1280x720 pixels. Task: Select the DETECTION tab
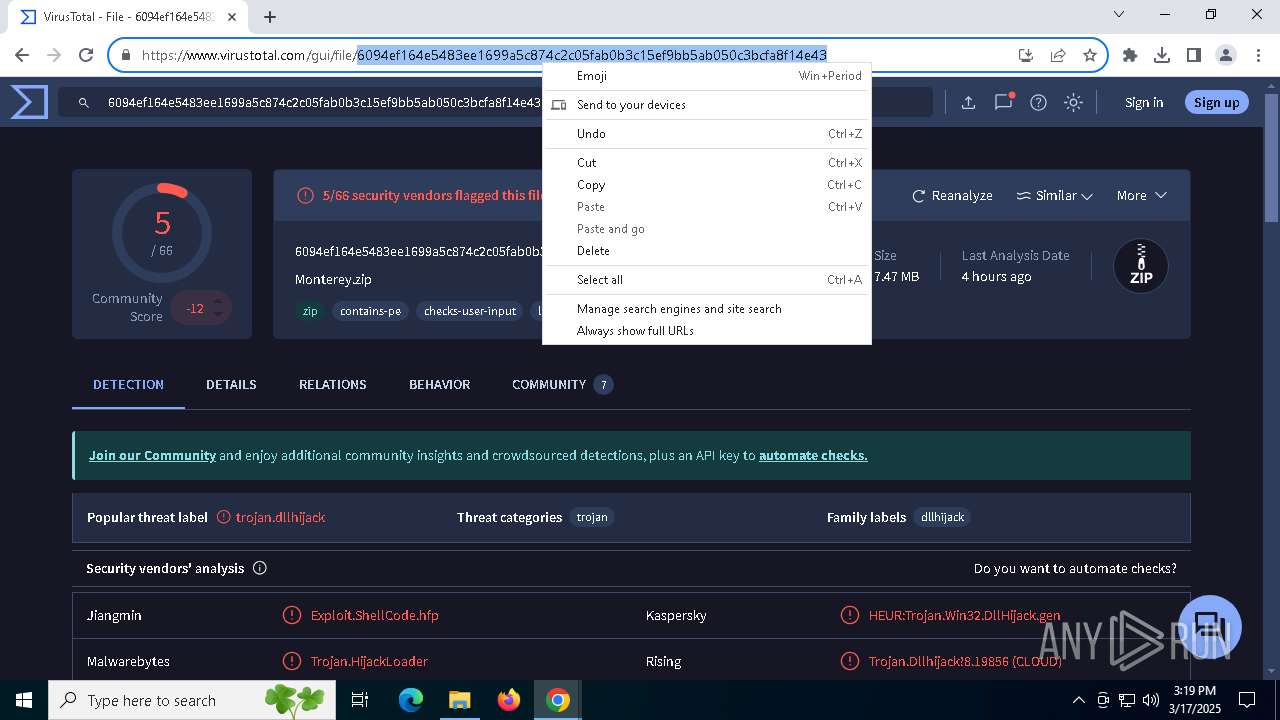[128, 384]
